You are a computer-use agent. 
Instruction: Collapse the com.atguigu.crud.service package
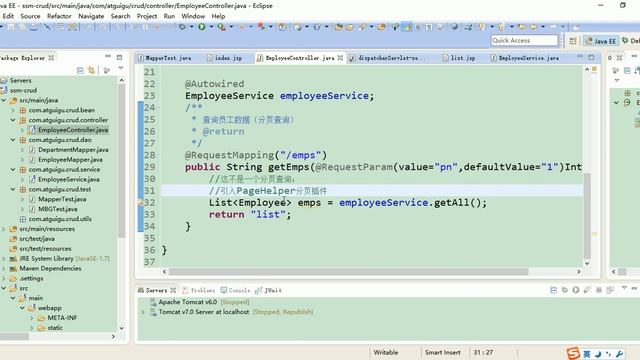point(13,169)
